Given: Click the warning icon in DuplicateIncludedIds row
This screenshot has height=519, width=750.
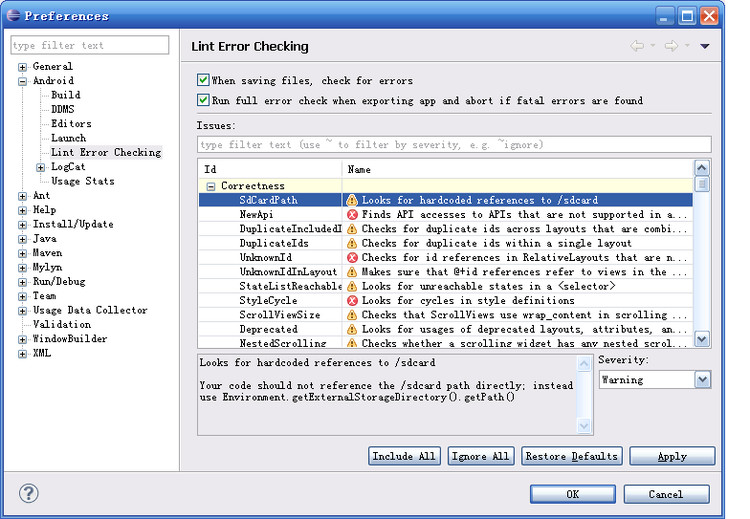Looking at the screenshot, I should [x=352, y=229].
